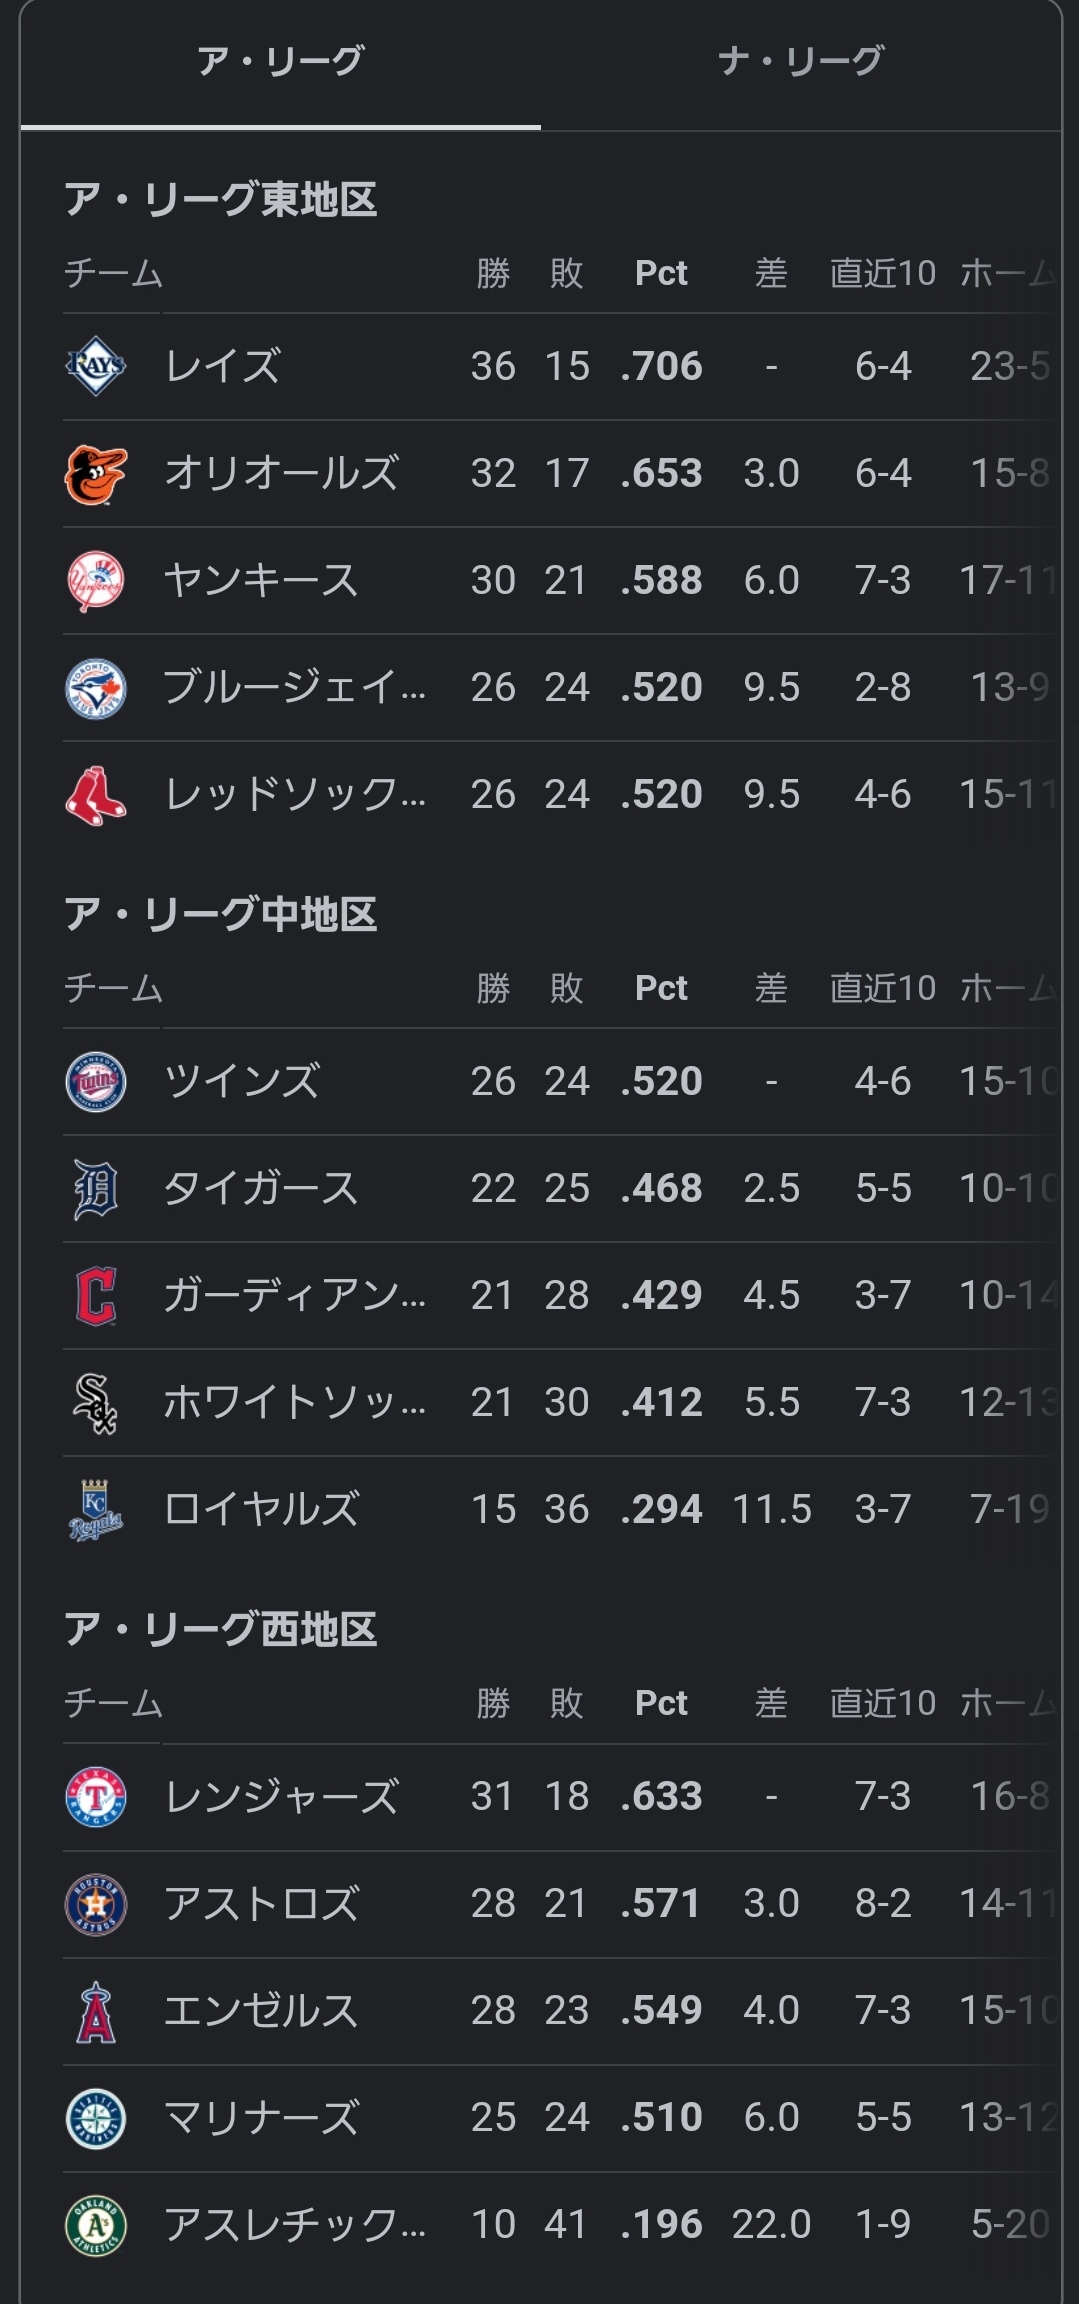1079x2304 pixels.
Task: Tap the White Sox logo
Action: pos(96,1402)
